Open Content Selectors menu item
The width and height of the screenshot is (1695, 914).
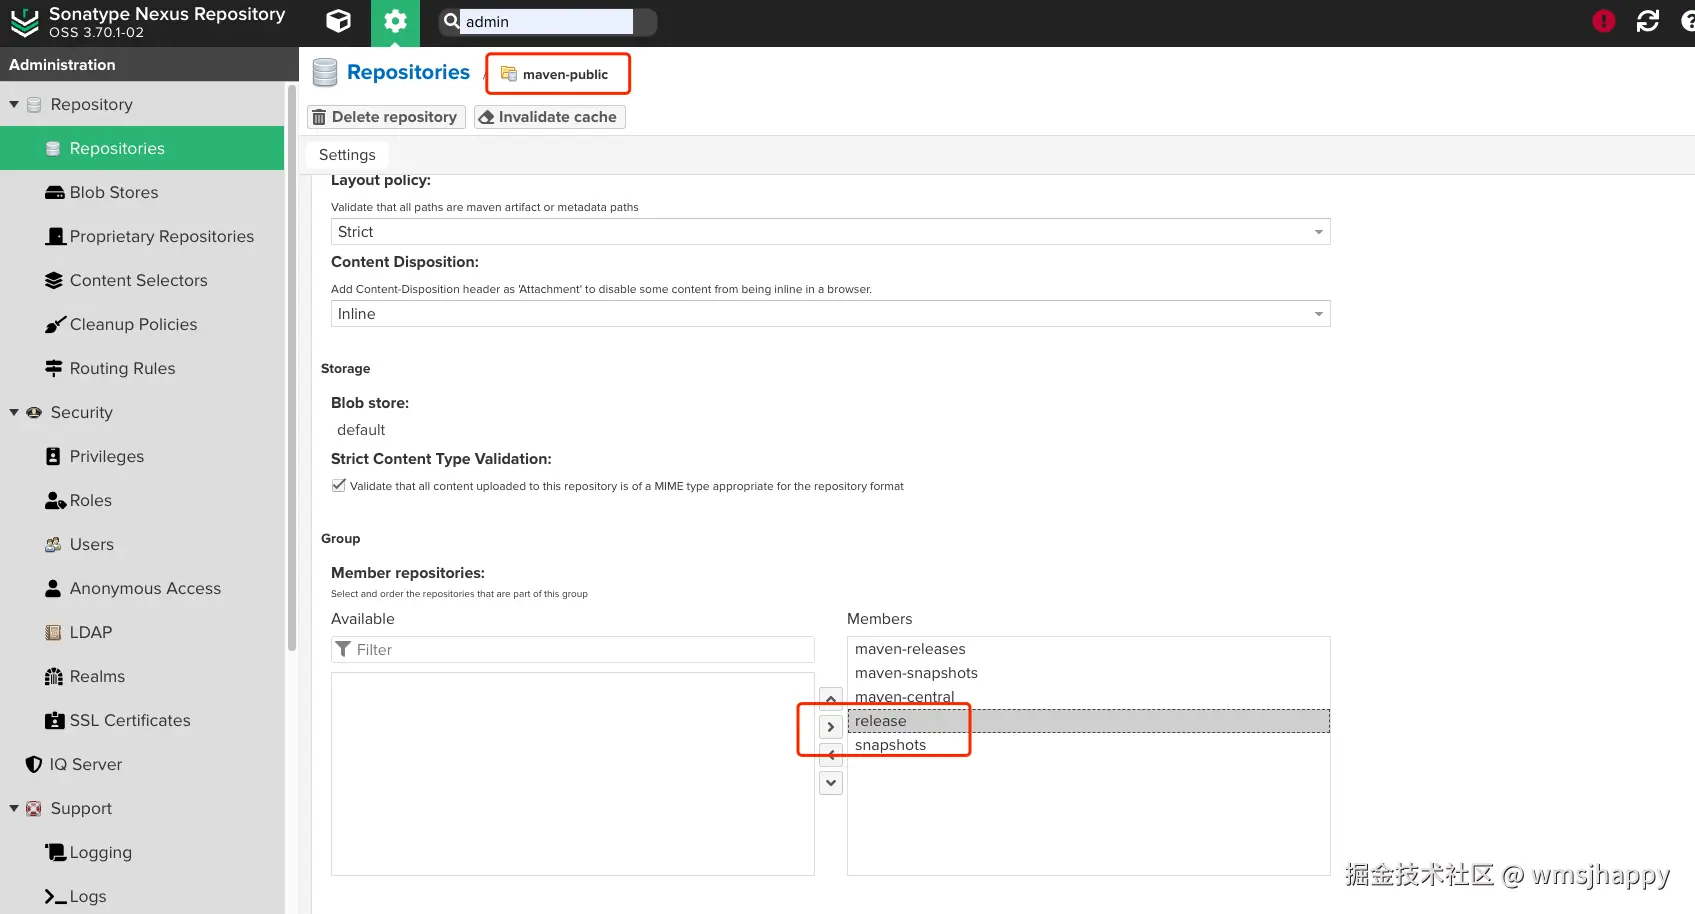[x=142, y=280]
